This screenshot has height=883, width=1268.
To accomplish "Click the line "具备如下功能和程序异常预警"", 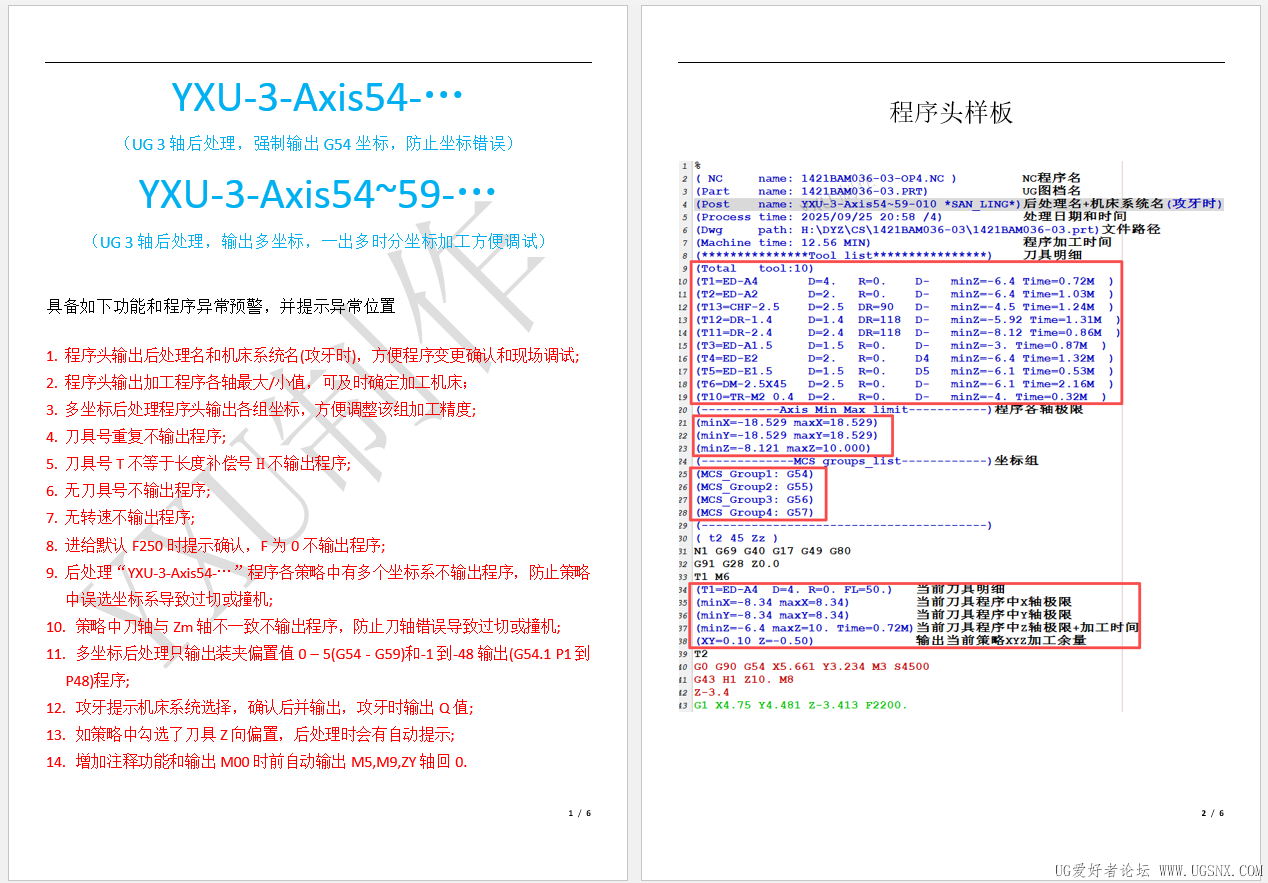I will [220, 306].
